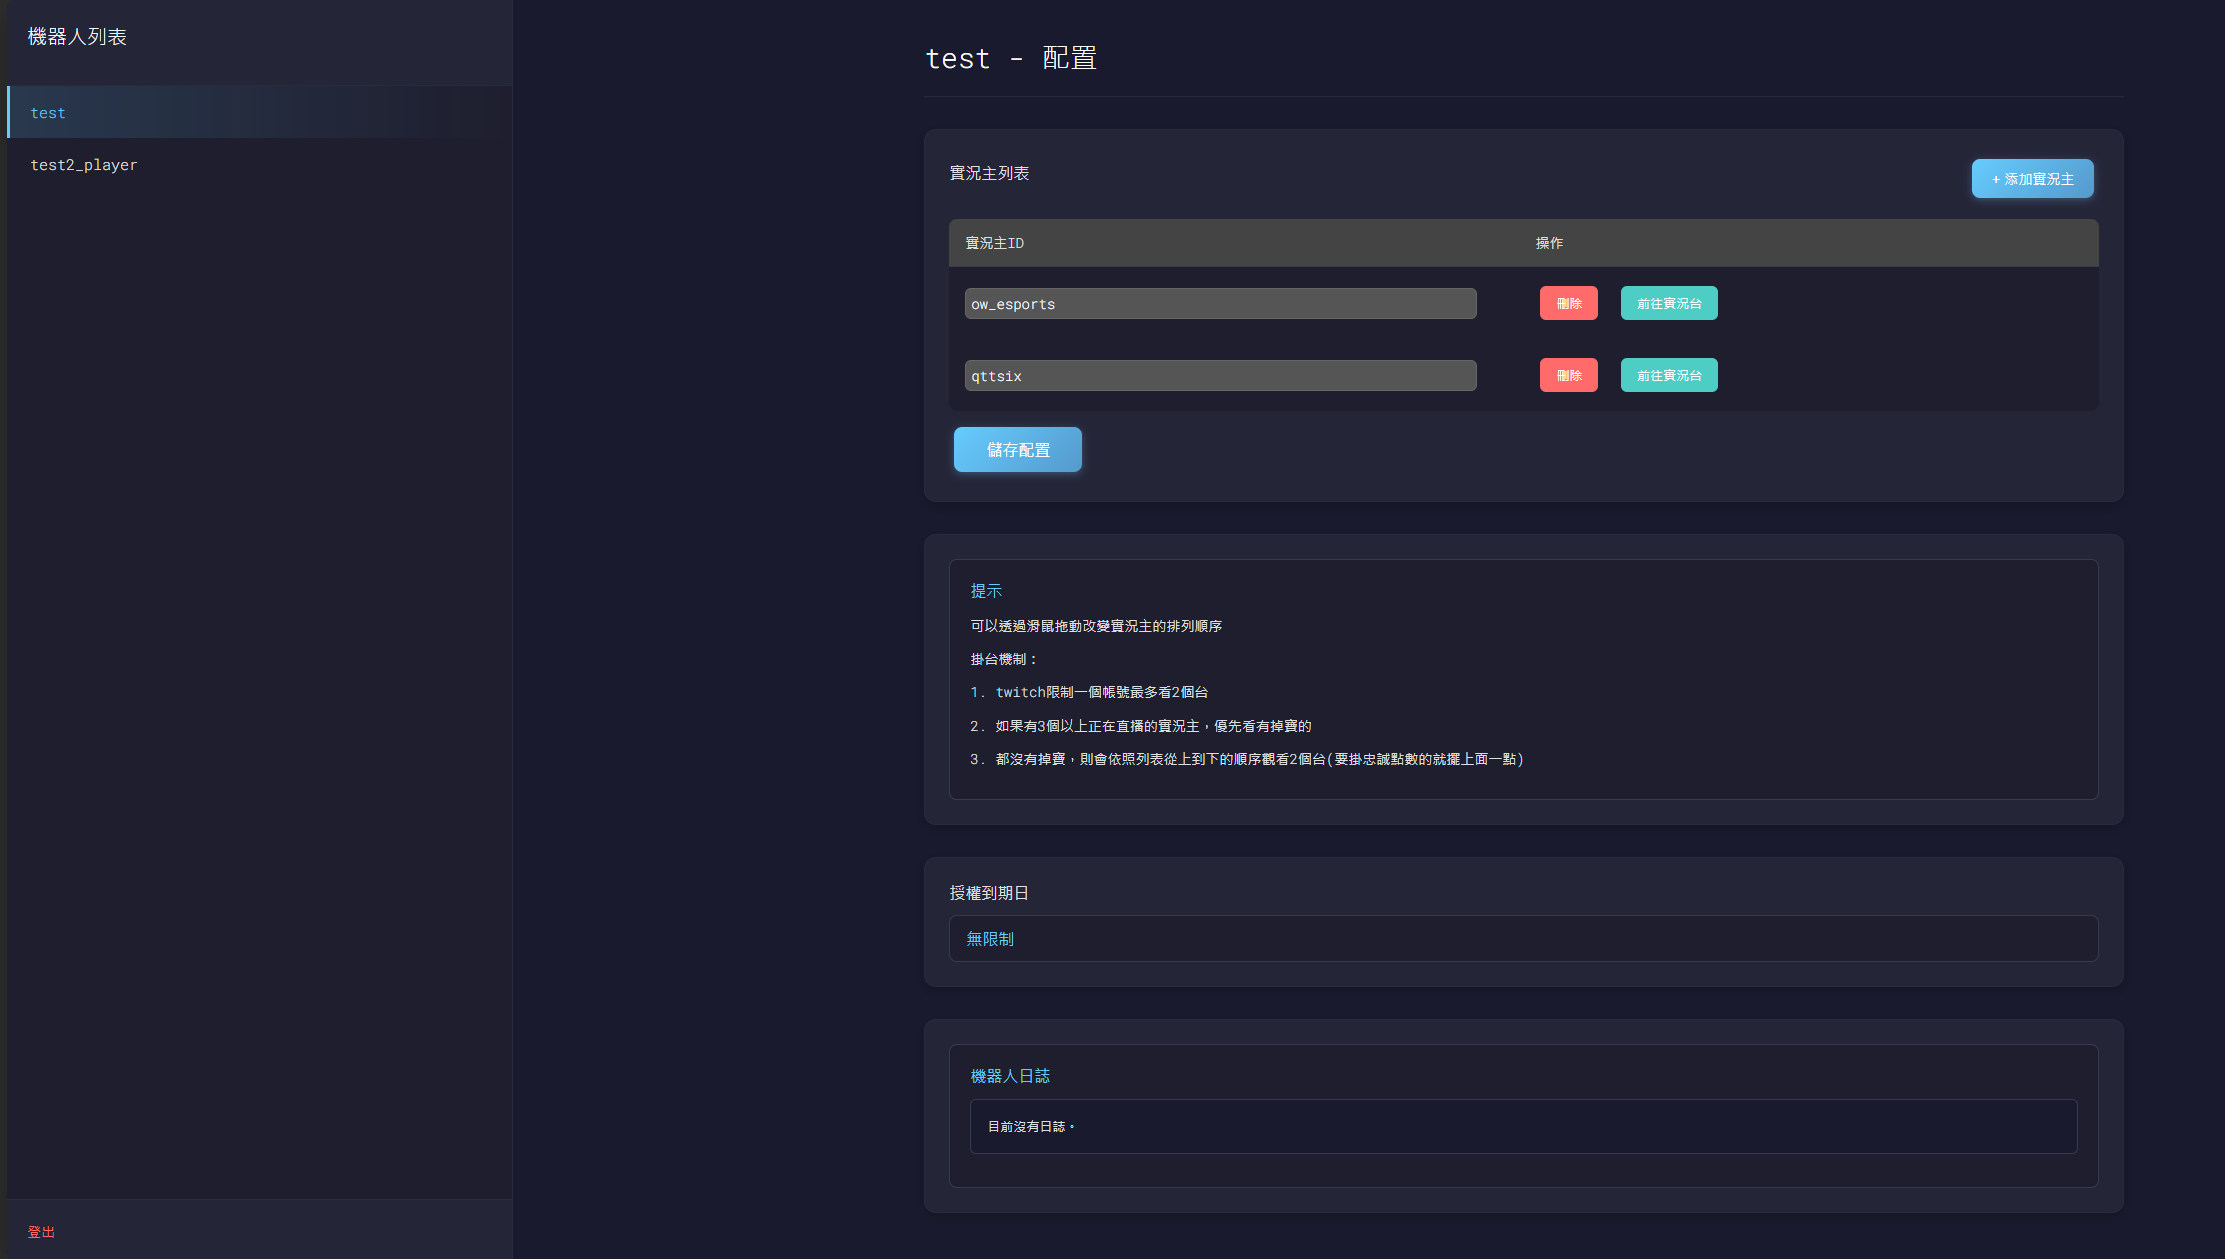Screen dimensions: 2225x1259
Task: Click the qttsix ID input field
Action: [x=1219, y=375]
